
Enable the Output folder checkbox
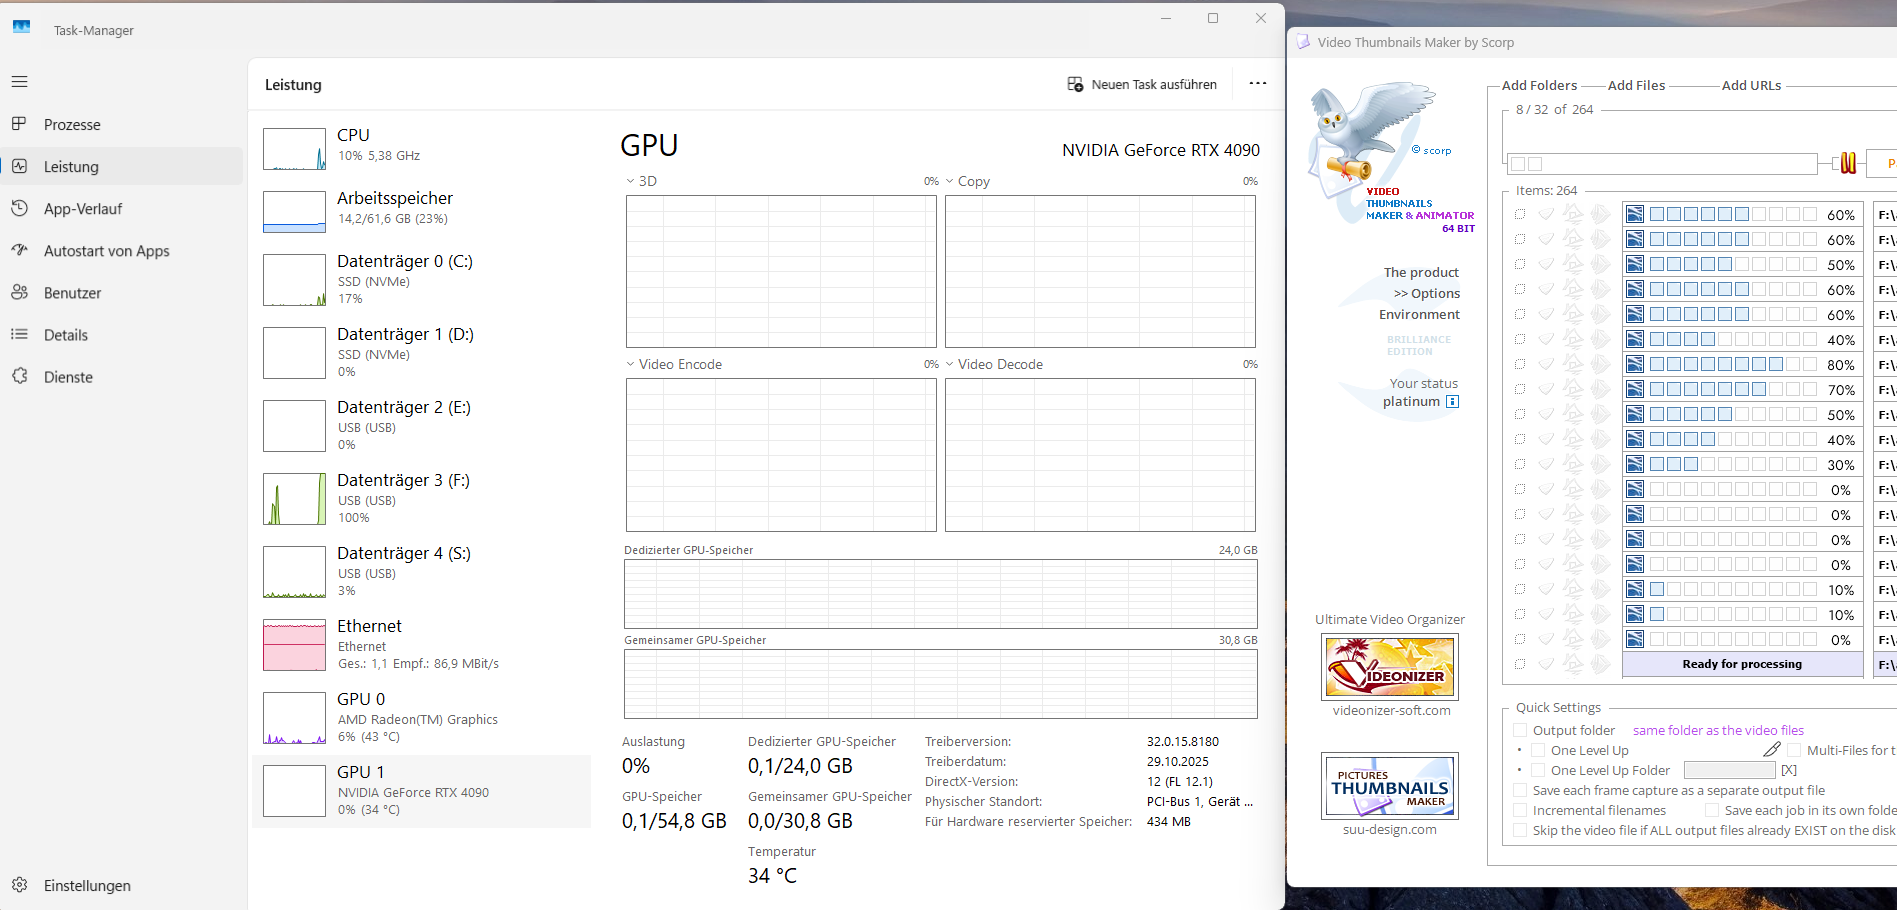tap(1519, 730)
